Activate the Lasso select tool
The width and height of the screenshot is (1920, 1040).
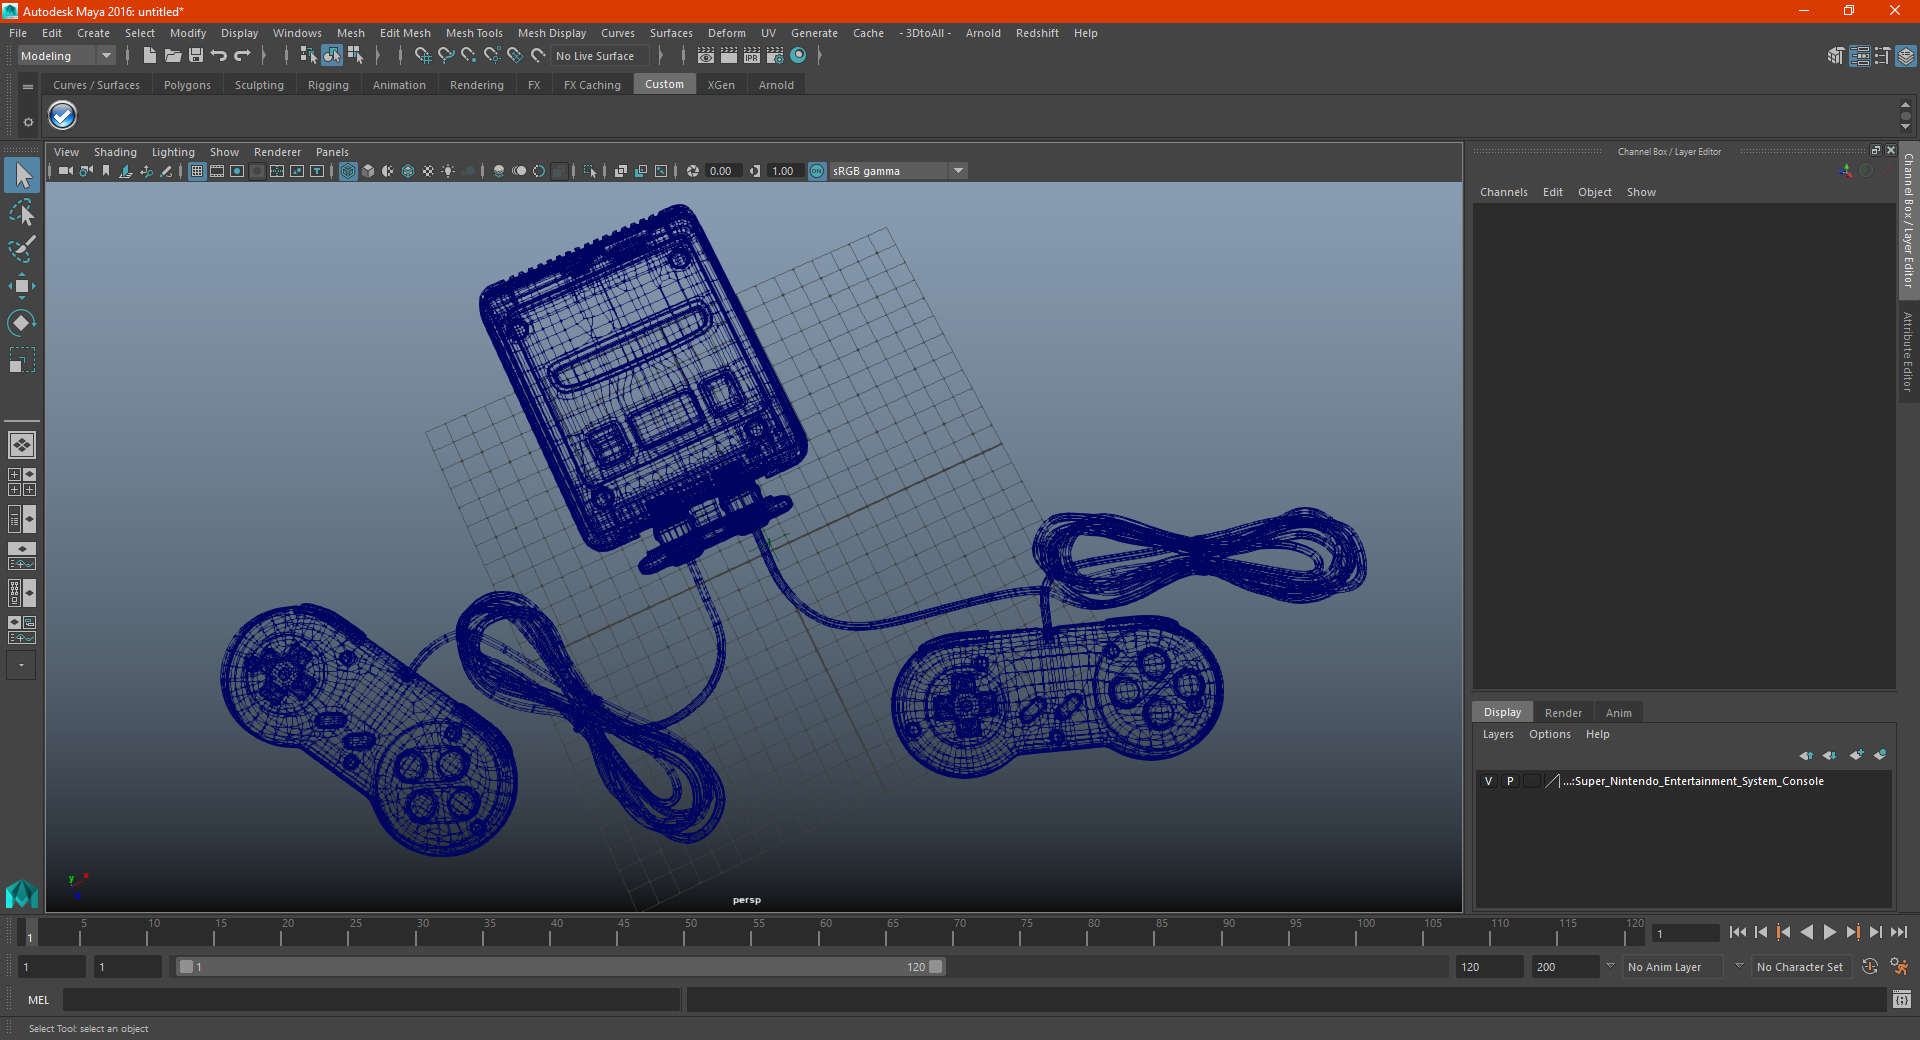click(x=22, y=212)
